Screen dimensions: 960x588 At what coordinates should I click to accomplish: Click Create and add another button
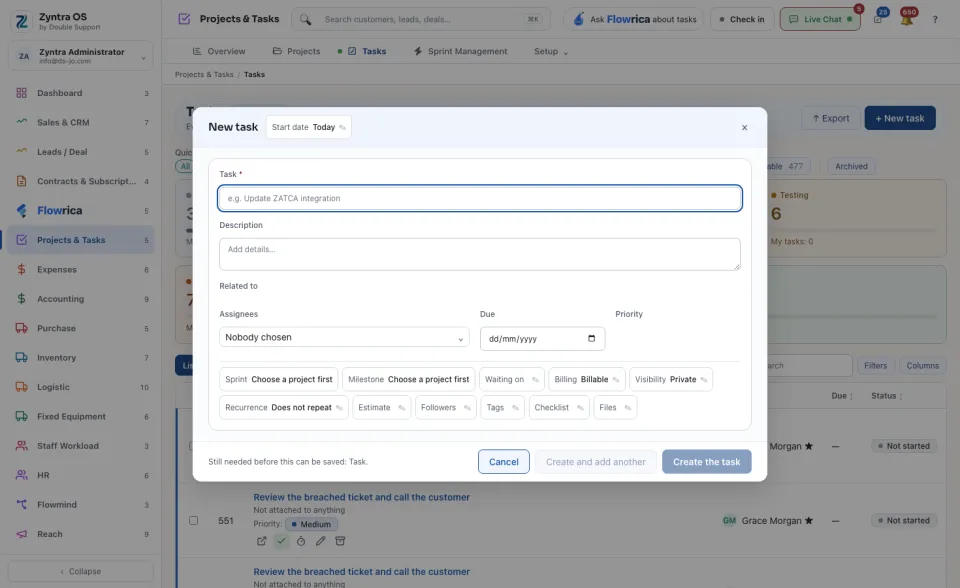[596, 462]
